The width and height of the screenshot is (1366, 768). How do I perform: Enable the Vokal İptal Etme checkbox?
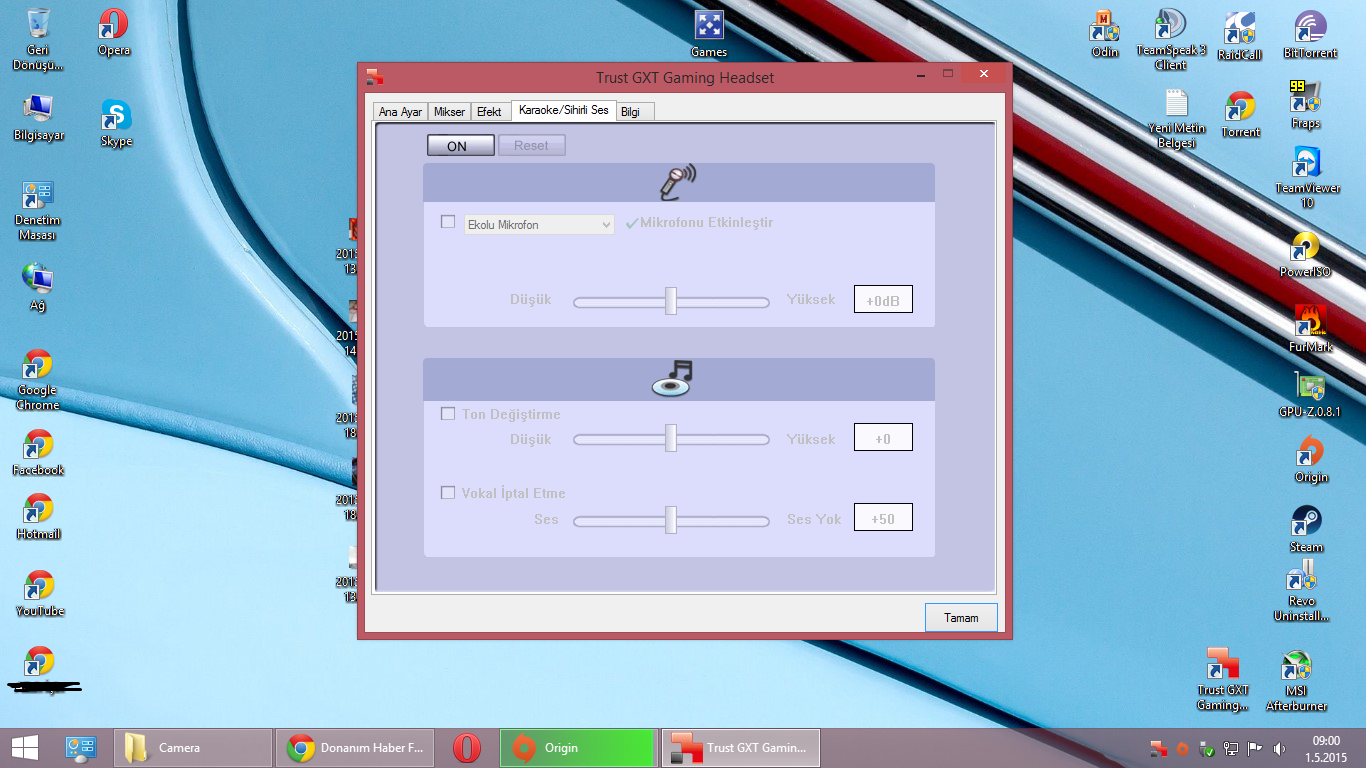click(x=448, y=492)
